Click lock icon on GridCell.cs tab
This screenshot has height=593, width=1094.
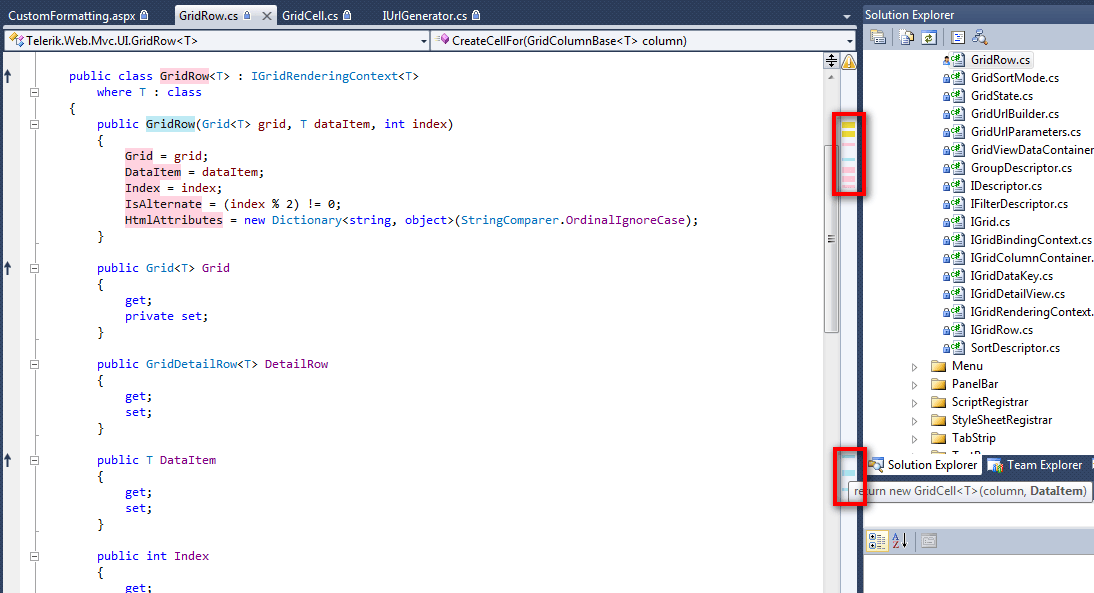[x=347, y=15]
